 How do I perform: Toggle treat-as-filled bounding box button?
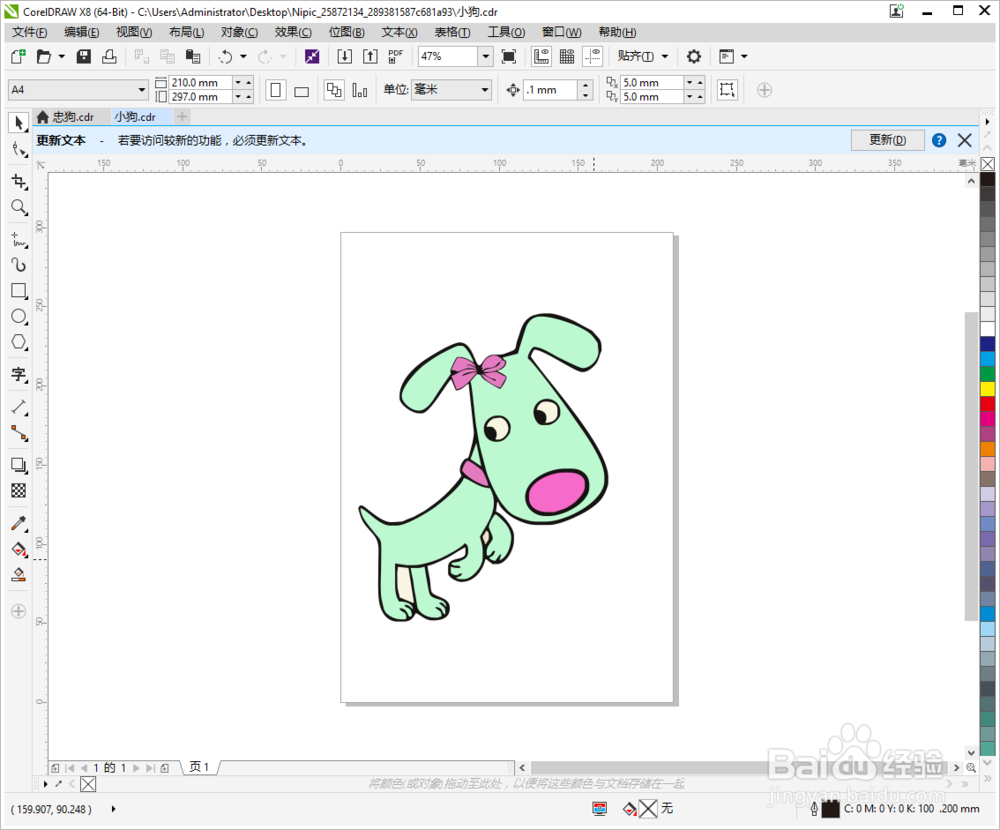[727, 90]
